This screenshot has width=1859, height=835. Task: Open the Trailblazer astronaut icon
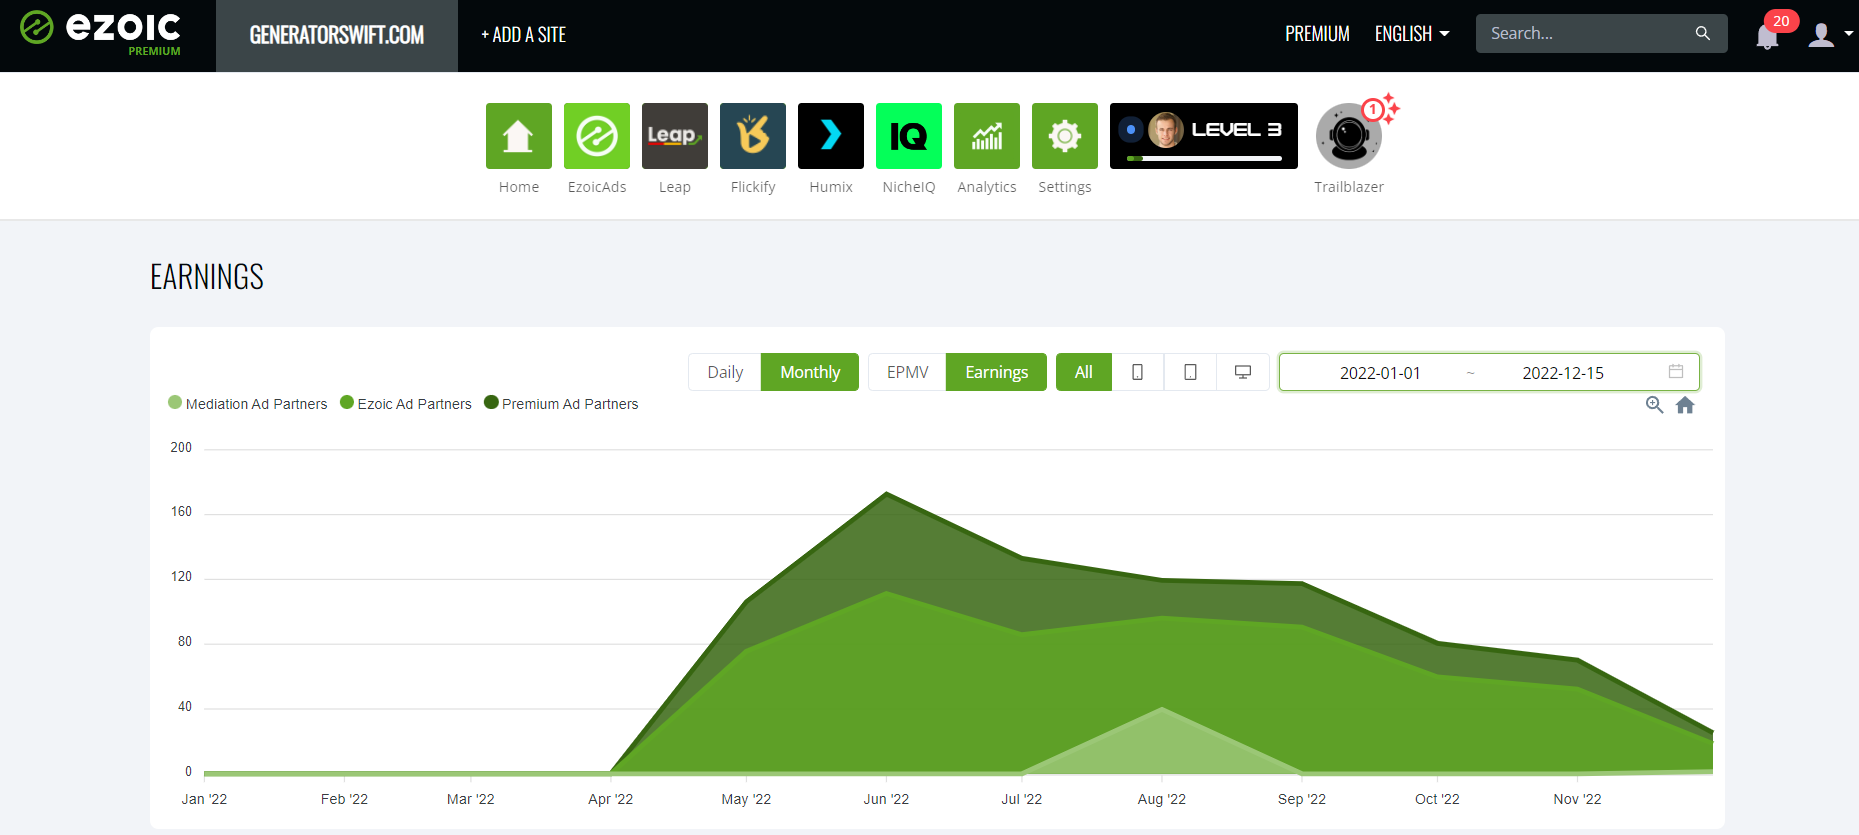[x=1349, y=136]
